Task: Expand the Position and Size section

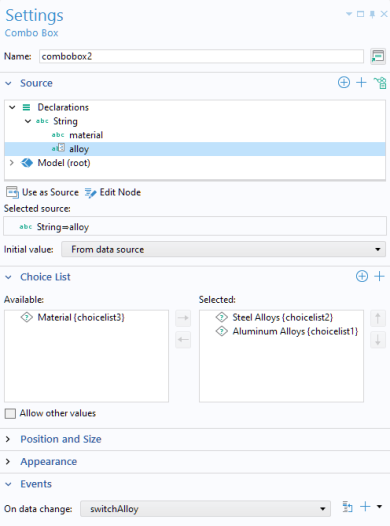Action: pyautogui.click(x=61, y=439)
